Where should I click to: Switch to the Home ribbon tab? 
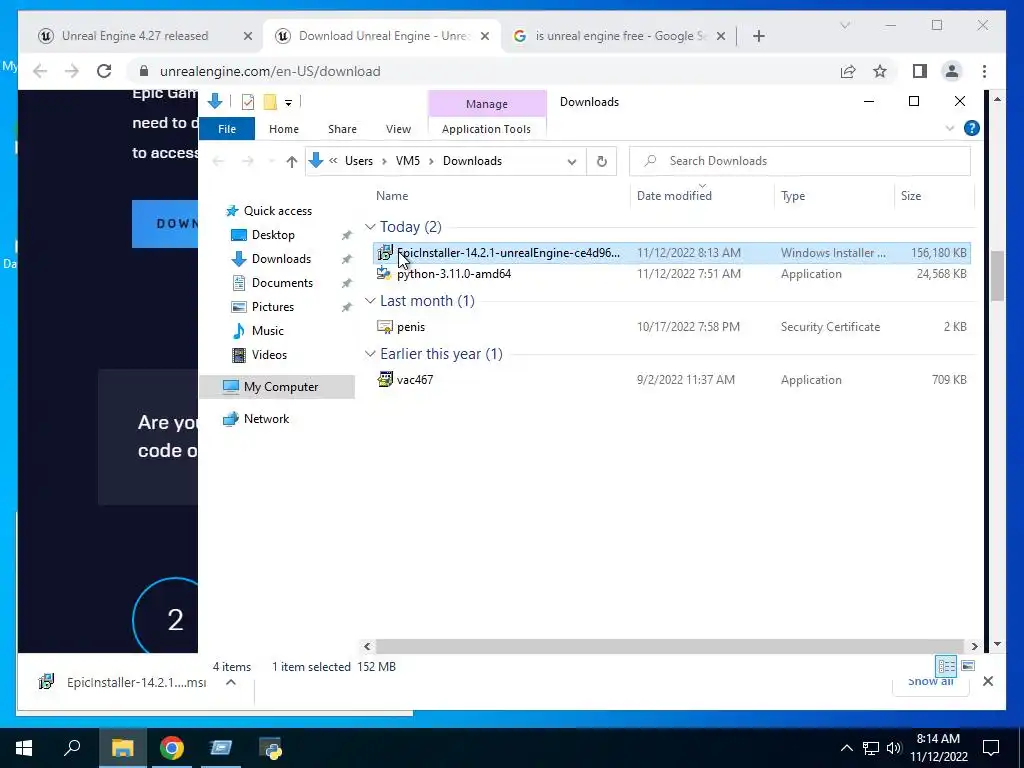[283, 129]
